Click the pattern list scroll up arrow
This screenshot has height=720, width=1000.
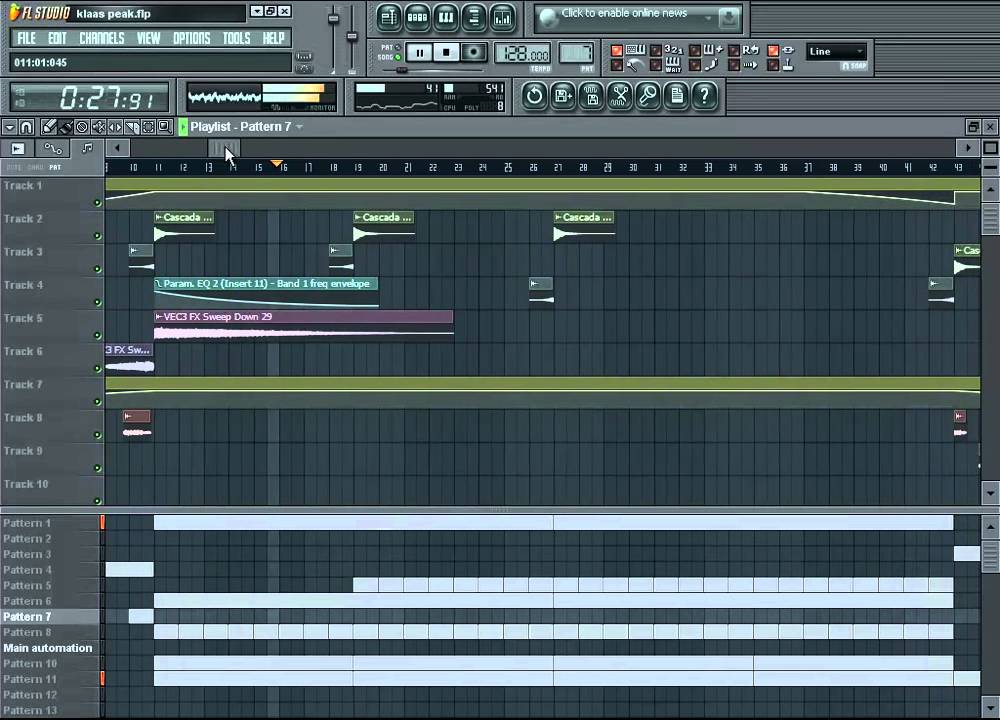pyautogui.click(x=990, y=527)
